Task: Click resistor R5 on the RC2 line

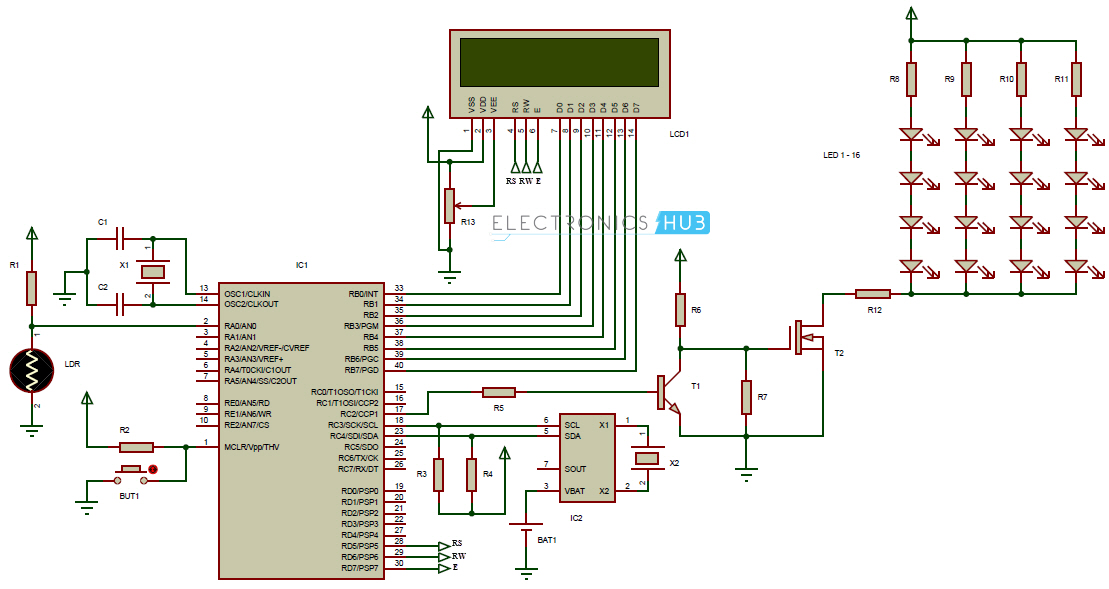Action: (499, 392)
